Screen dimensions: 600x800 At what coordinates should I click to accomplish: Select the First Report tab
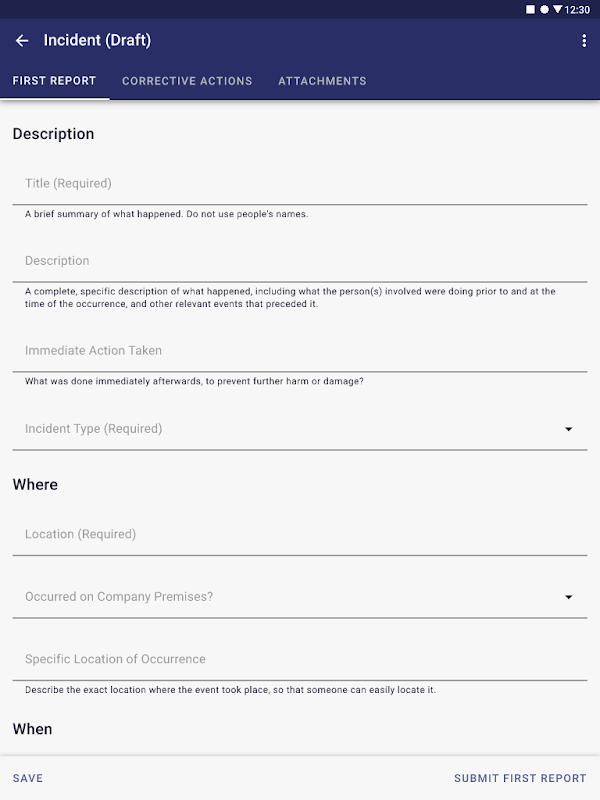[x=54, y=81]
